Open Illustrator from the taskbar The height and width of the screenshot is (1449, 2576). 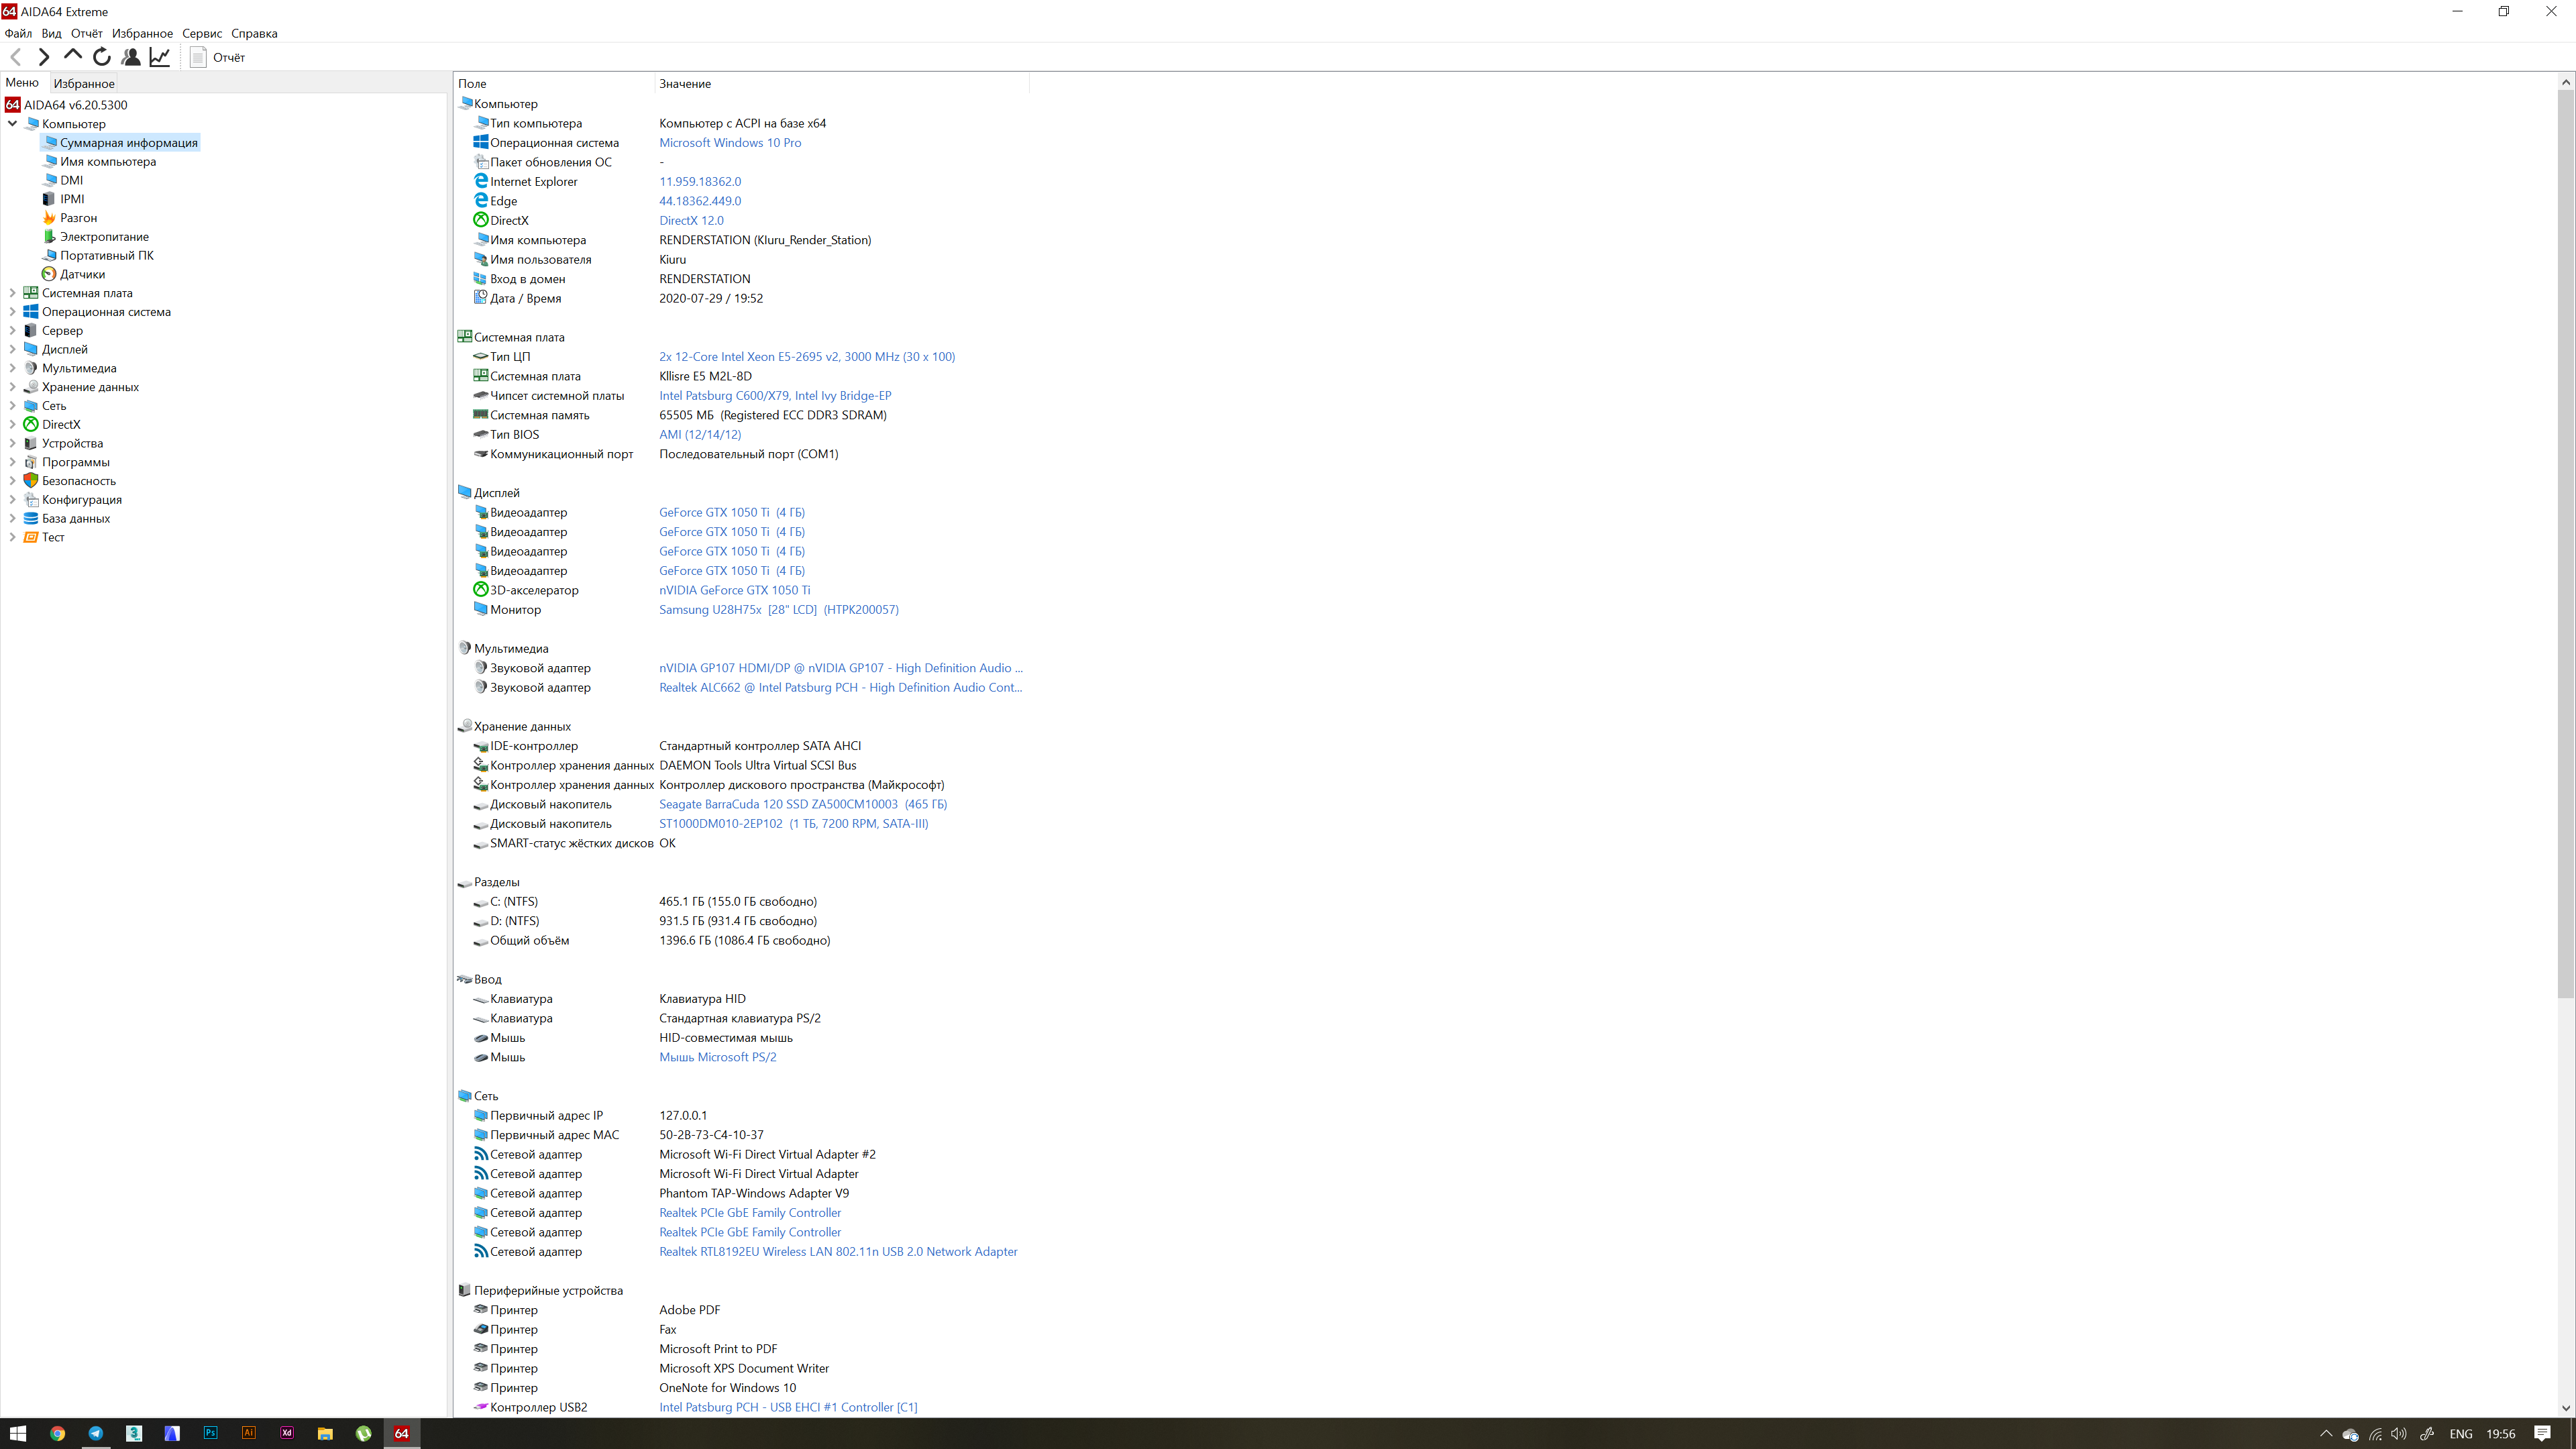pos(248,1433)
